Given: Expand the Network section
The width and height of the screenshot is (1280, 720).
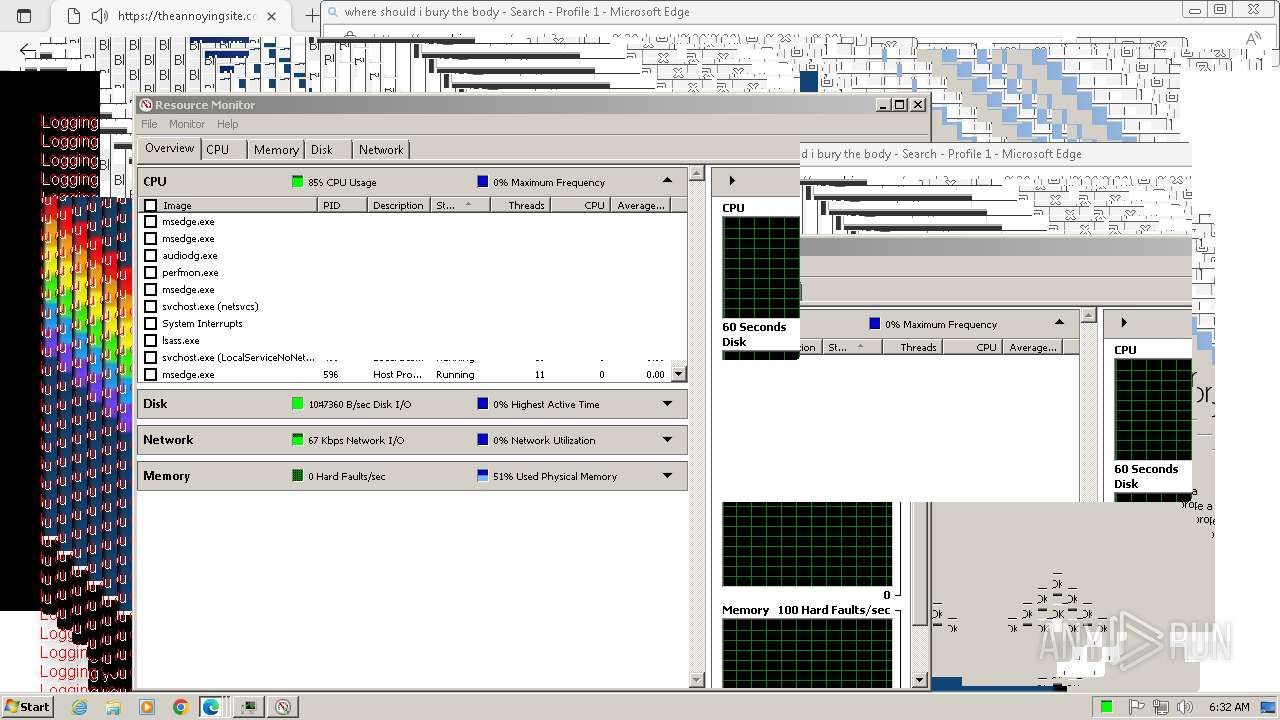Looking at the screenshot, I should click(667, 440).
